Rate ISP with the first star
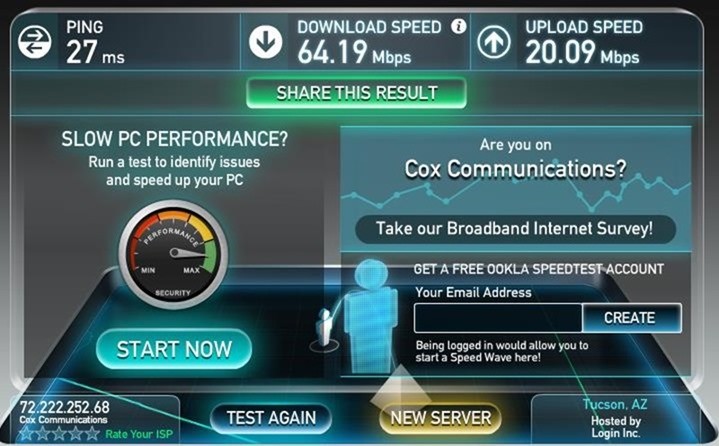Viewport: 719px width, 446px height. click(x=26, y=433)
